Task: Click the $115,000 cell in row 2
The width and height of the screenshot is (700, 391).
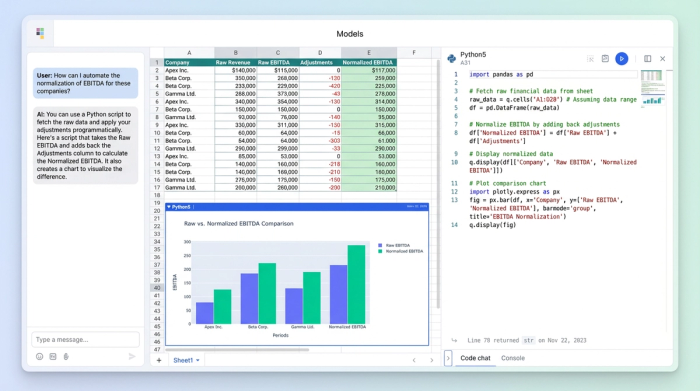Action: click(278, 71)
